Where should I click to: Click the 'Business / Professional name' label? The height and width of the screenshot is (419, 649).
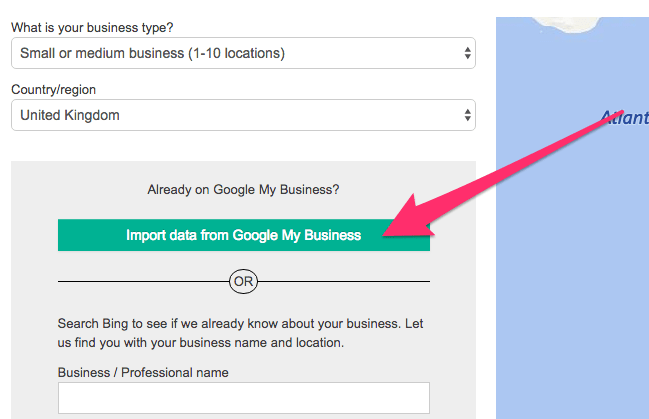[143, 372]
